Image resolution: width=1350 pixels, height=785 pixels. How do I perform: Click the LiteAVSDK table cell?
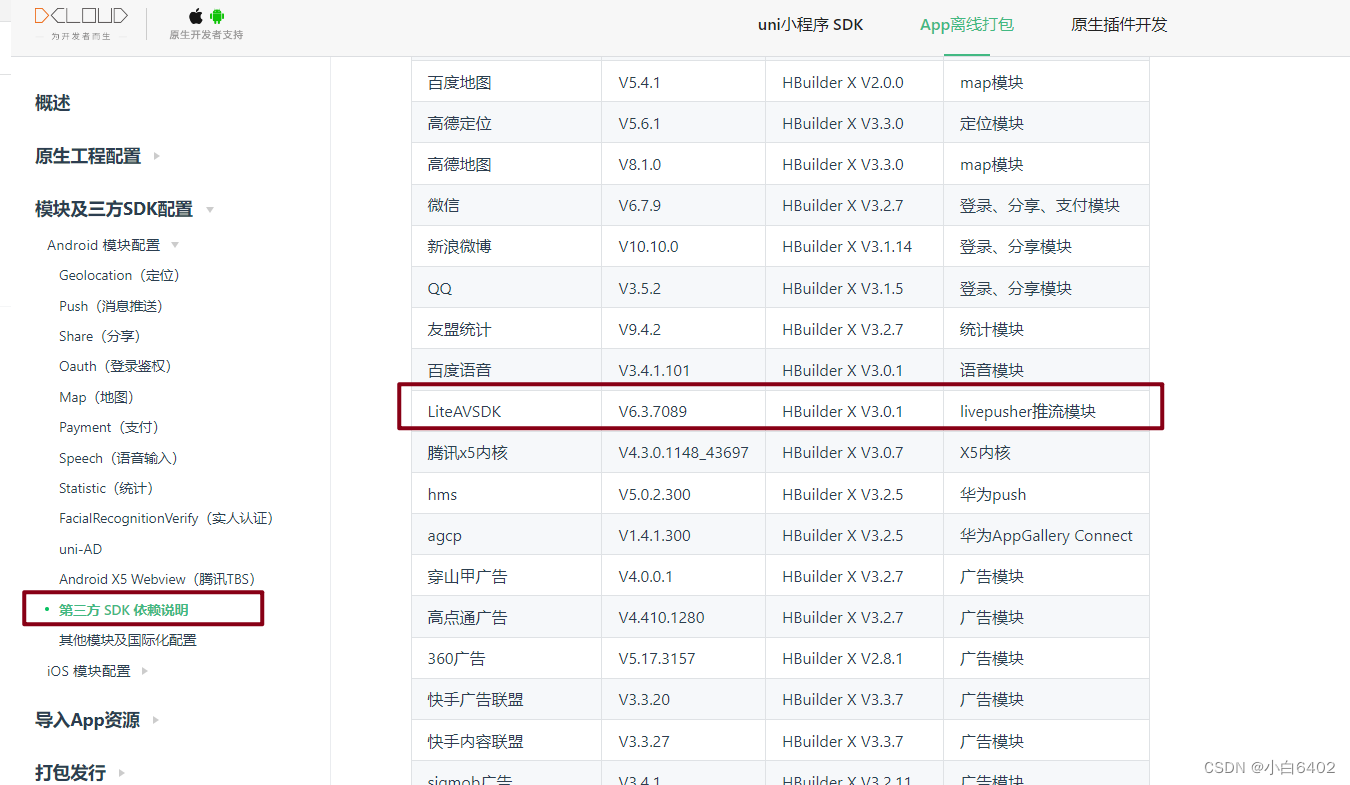(506, 412)
